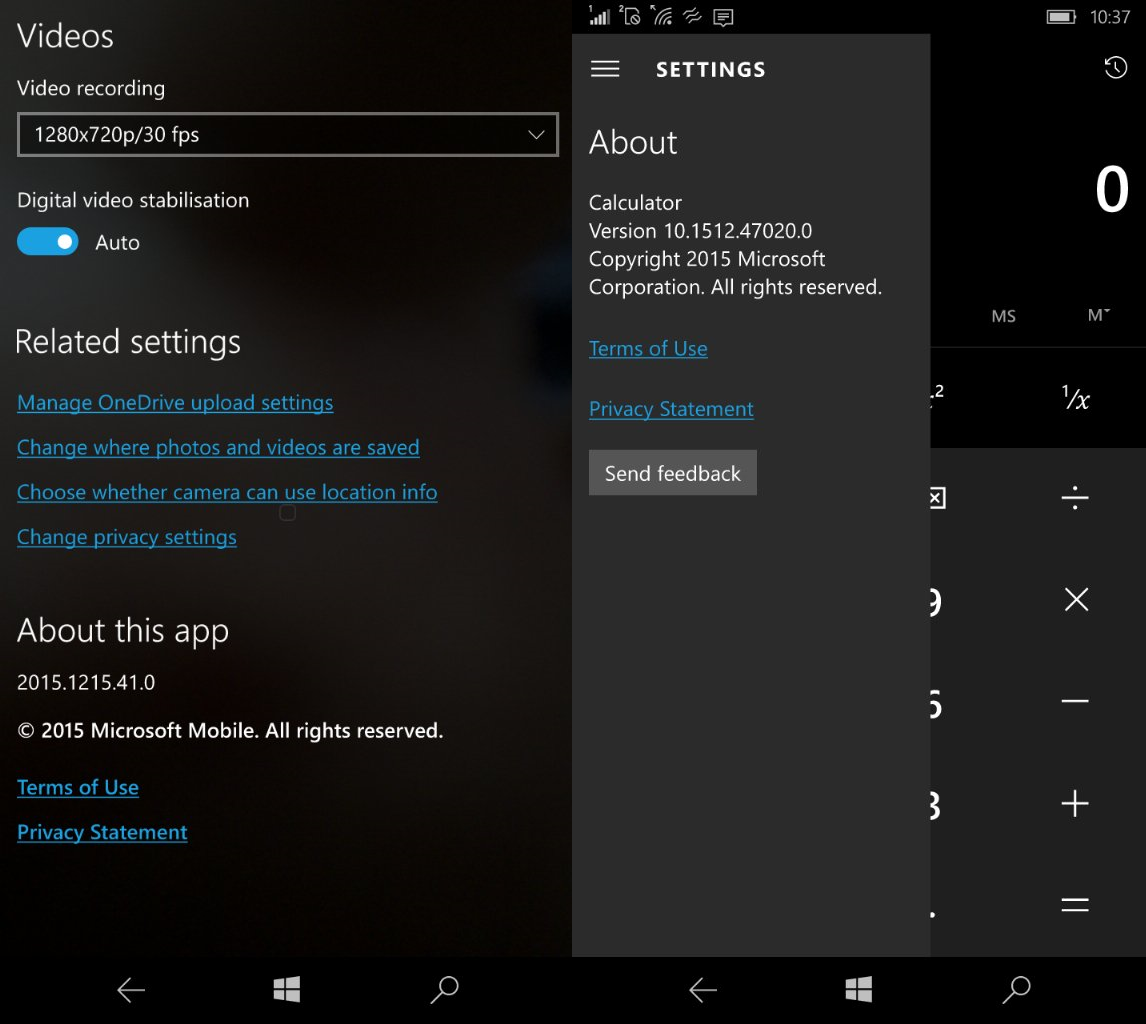Open Calculator Privacy Statement link
1146x1024 pixels.
click(671, 409)
